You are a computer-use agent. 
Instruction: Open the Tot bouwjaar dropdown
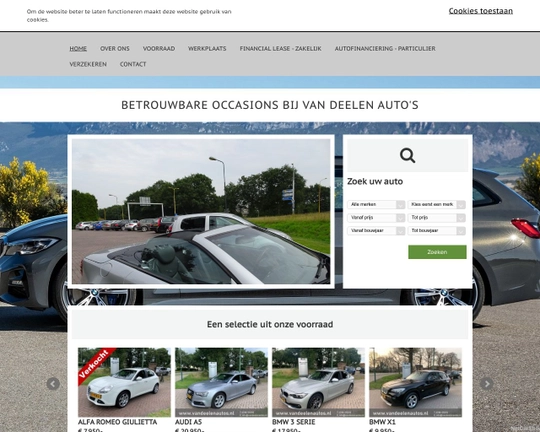[x=437, y=231]
